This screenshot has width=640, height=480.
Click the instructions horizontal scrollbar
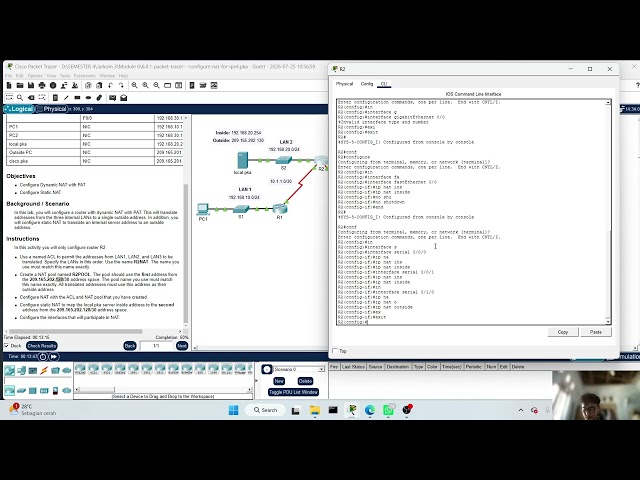tap(76, 331)
